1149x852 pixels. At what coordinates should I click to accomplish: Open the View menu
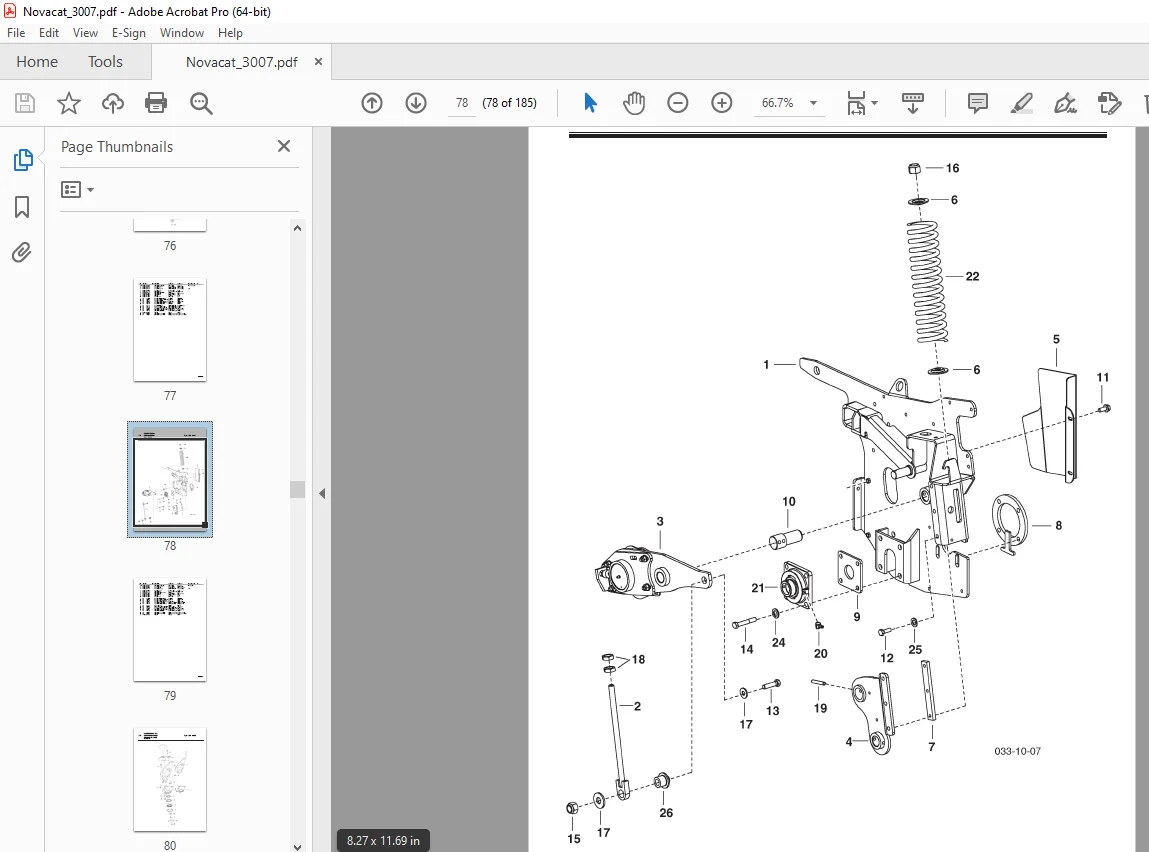[85, 33]
